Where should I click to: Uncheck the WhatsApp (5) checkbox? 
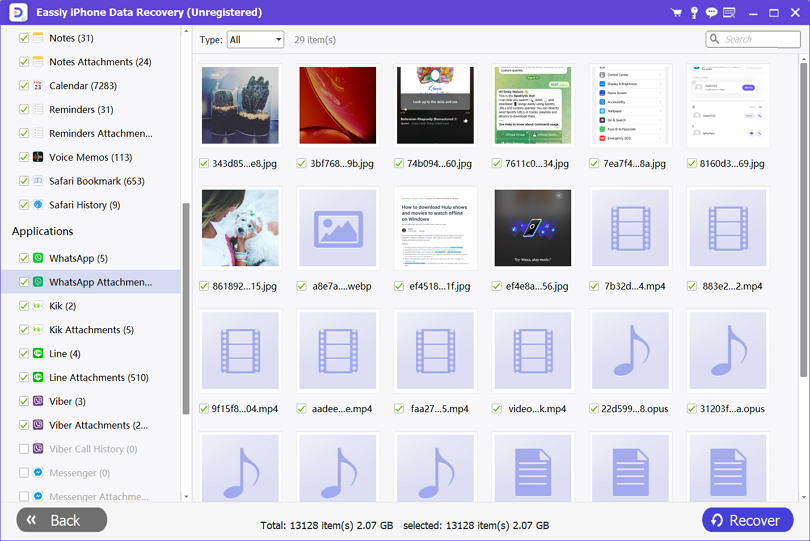(24, 258)
